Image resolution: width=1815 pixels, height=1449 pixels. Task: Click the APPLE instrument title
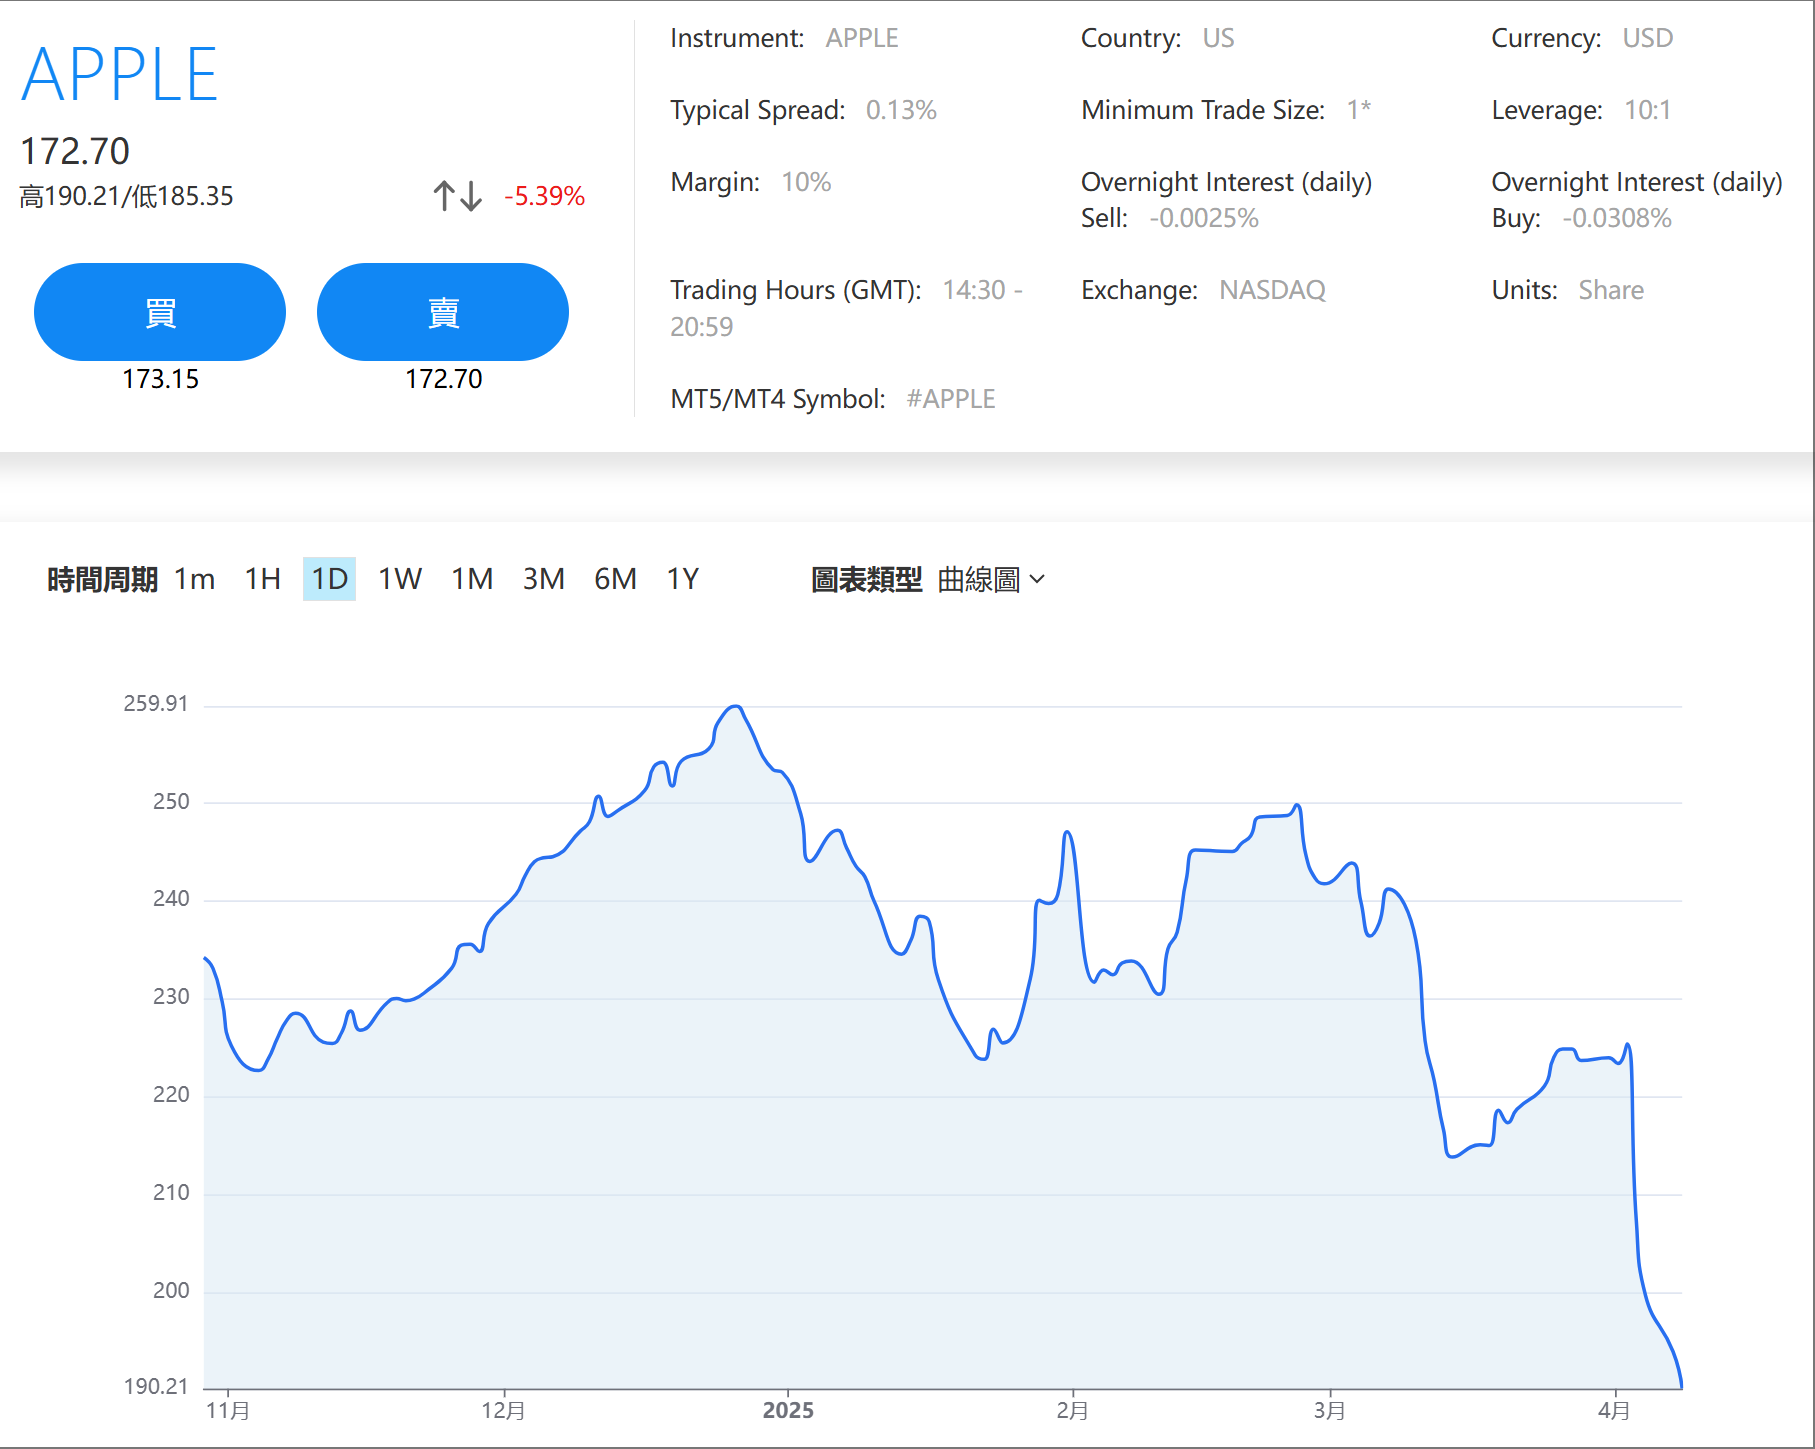point(120,75)
